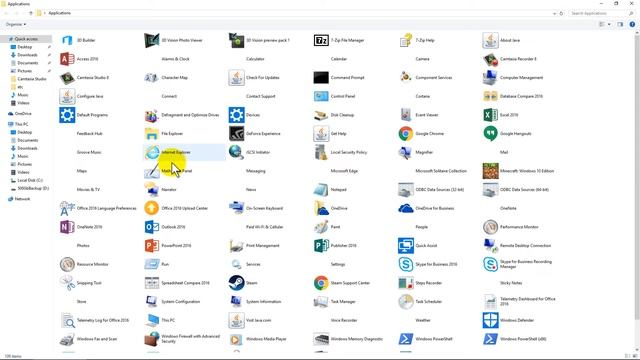640x360 pixels.
Task: Open the Quick Assist icon
Action: 406,246
